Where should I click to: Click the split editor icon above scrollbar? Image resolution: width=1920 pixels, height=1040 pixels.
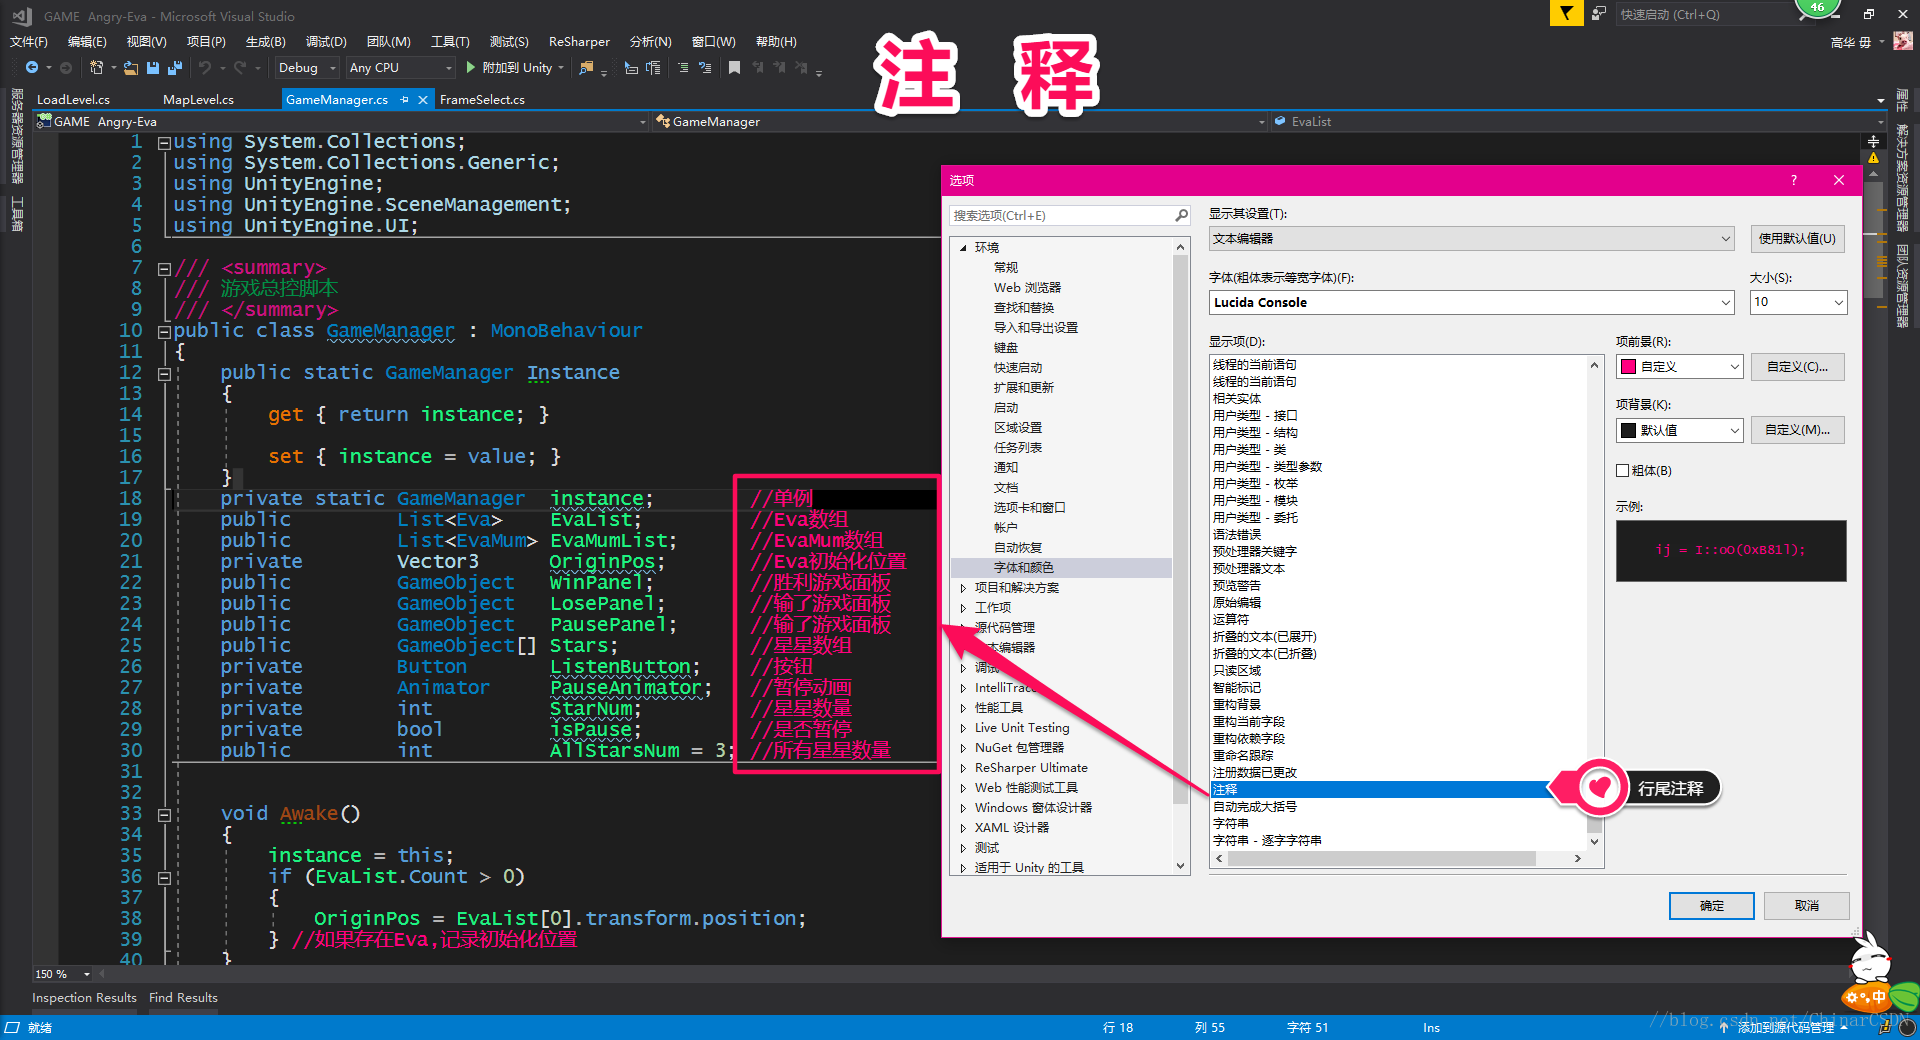click(x=1874, y=141)
